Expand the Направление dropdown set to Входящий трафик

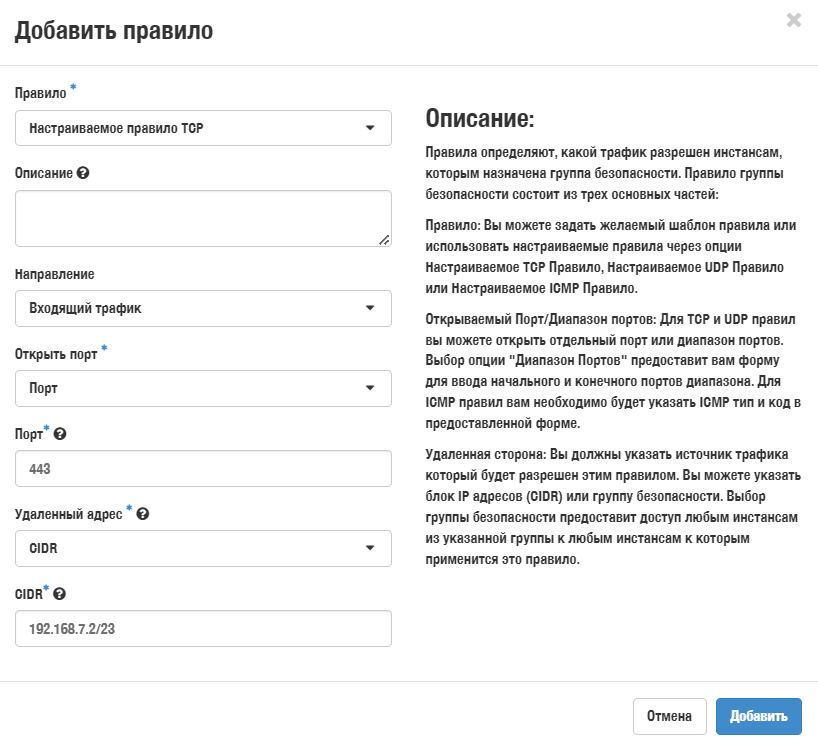[x=203, y=308]
